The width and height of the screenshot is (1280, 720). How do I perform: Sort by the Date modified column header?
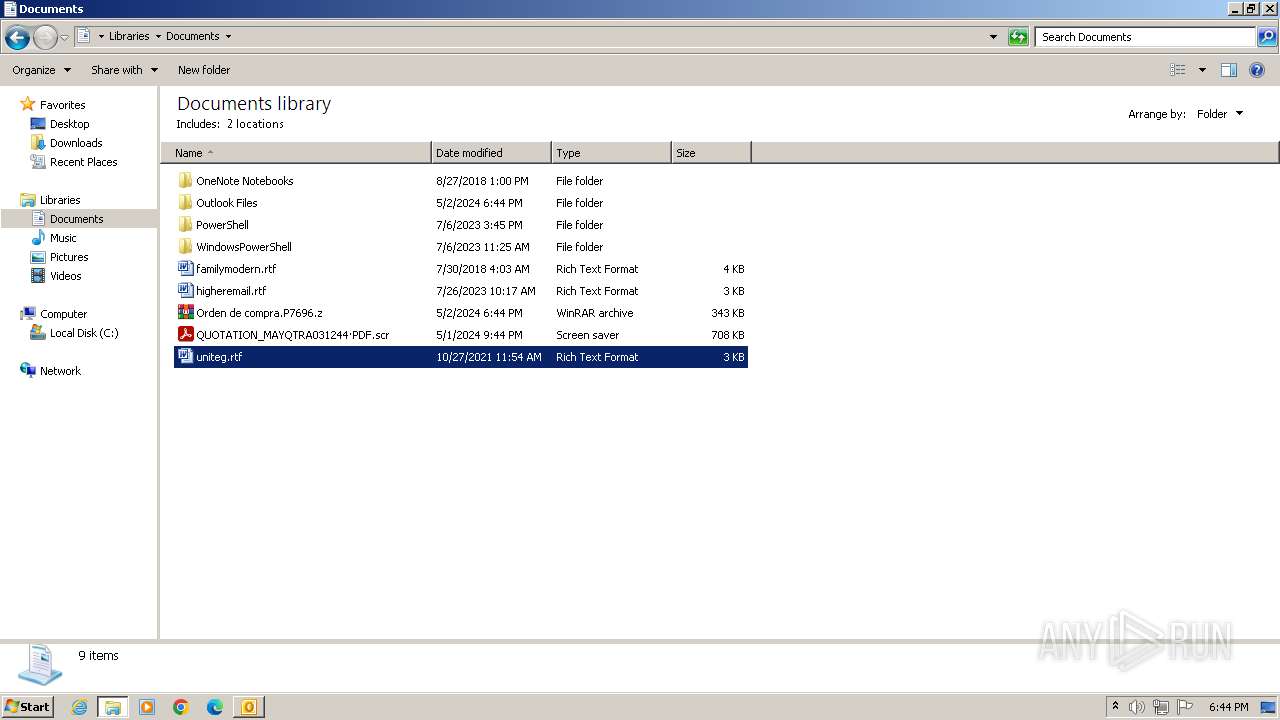pyautogui.click(x=491, y=153)
